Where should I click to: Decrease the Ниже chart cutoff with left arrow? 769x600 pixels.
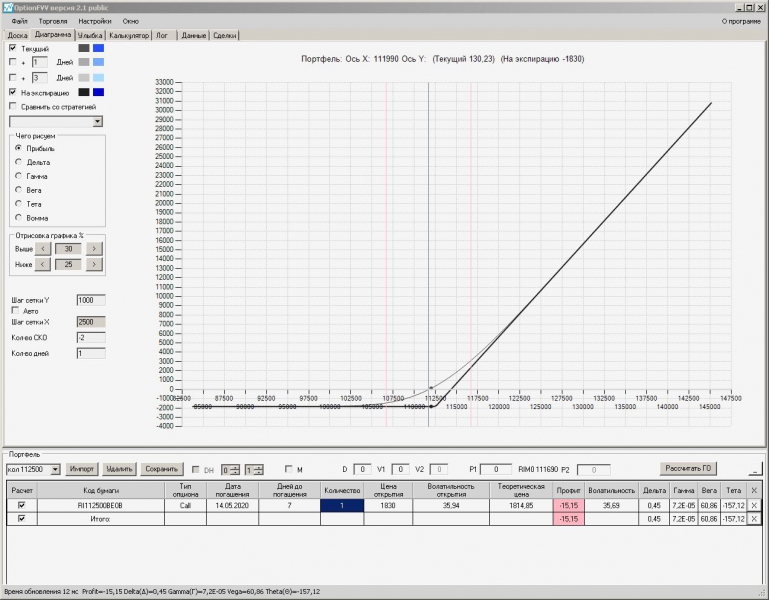(42, 264)
